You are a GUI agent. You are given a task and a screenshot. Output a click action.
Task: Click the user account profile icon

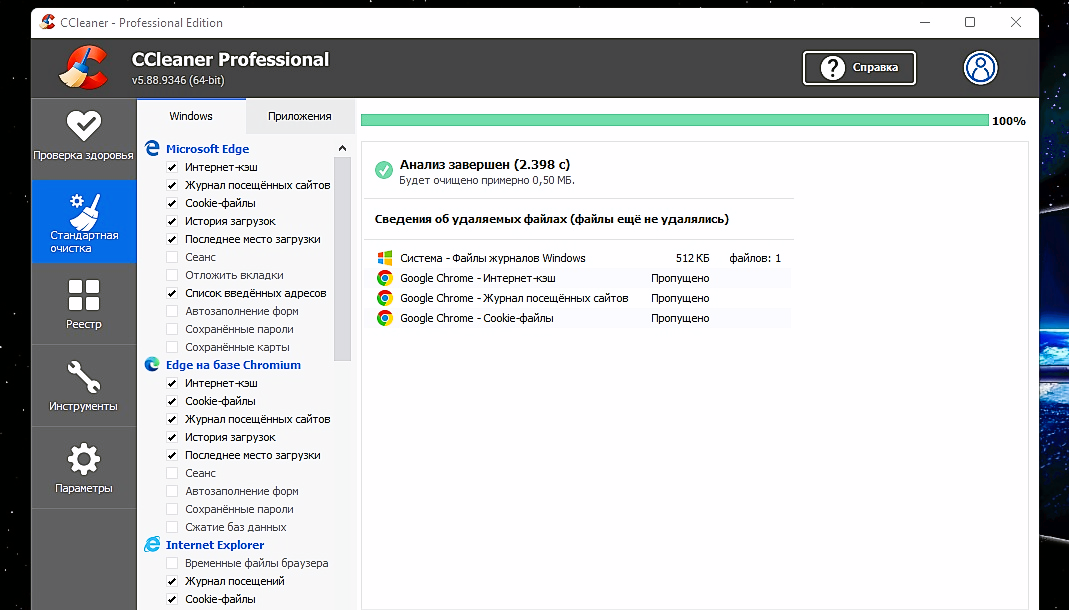981,67
